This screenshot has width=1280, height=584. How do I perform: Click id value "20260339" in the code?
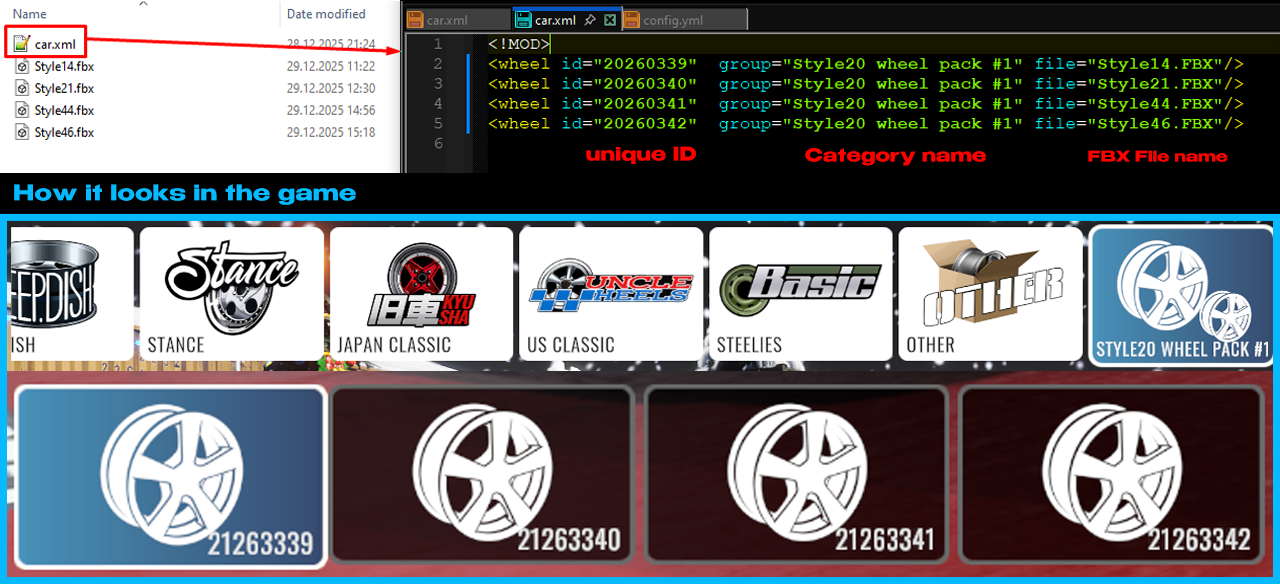[x=645, y=64]
